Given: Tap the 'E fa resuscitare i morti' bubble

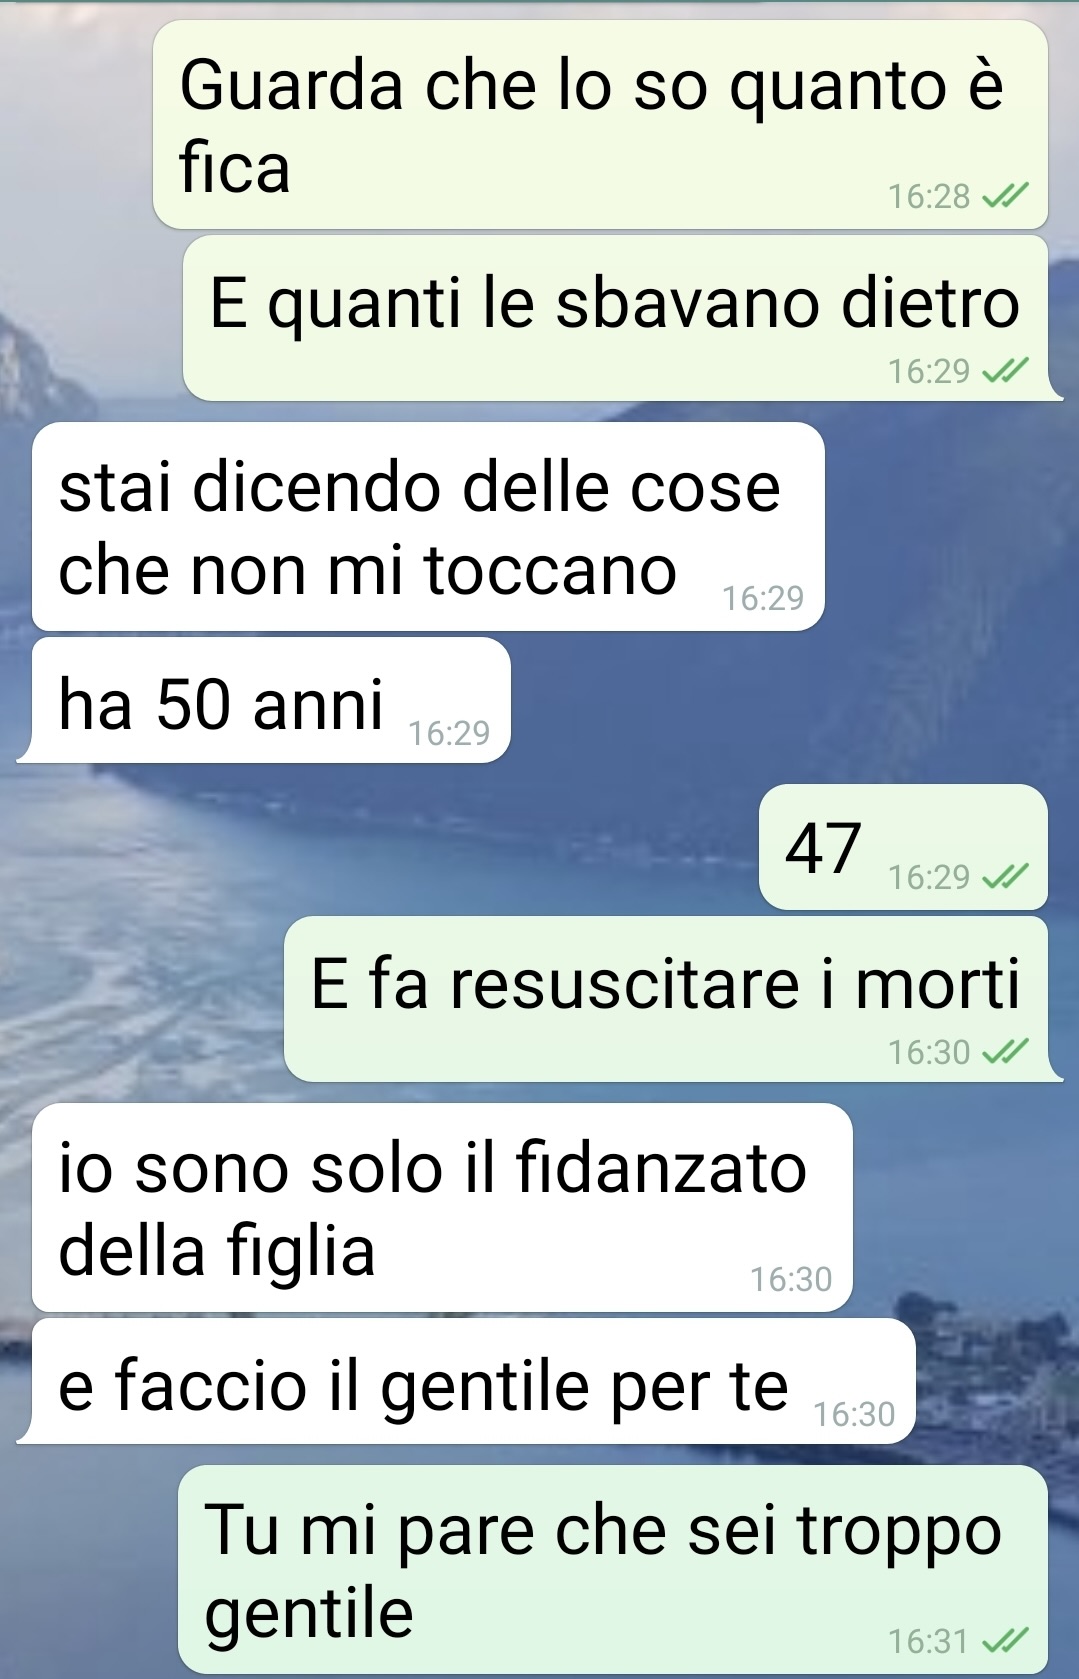Looking at the screenshot, I should 667,999.
